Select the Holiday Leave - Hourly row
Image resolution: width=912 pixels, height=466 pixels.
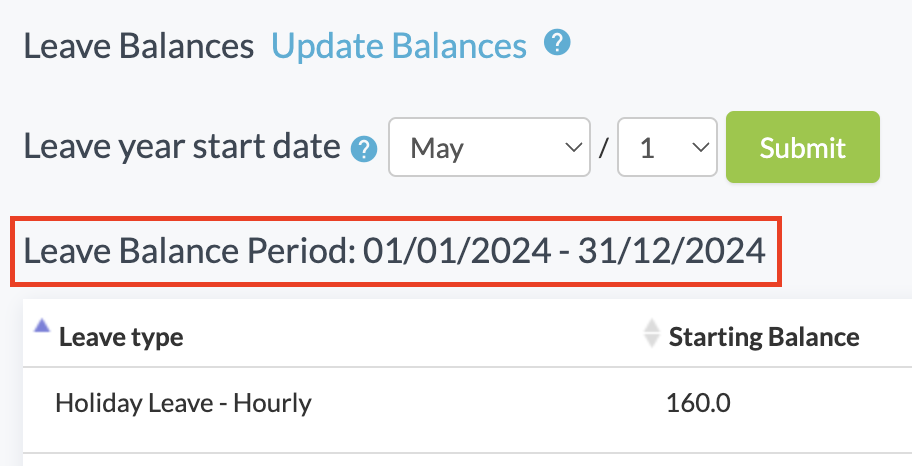(x=184, y=404)
